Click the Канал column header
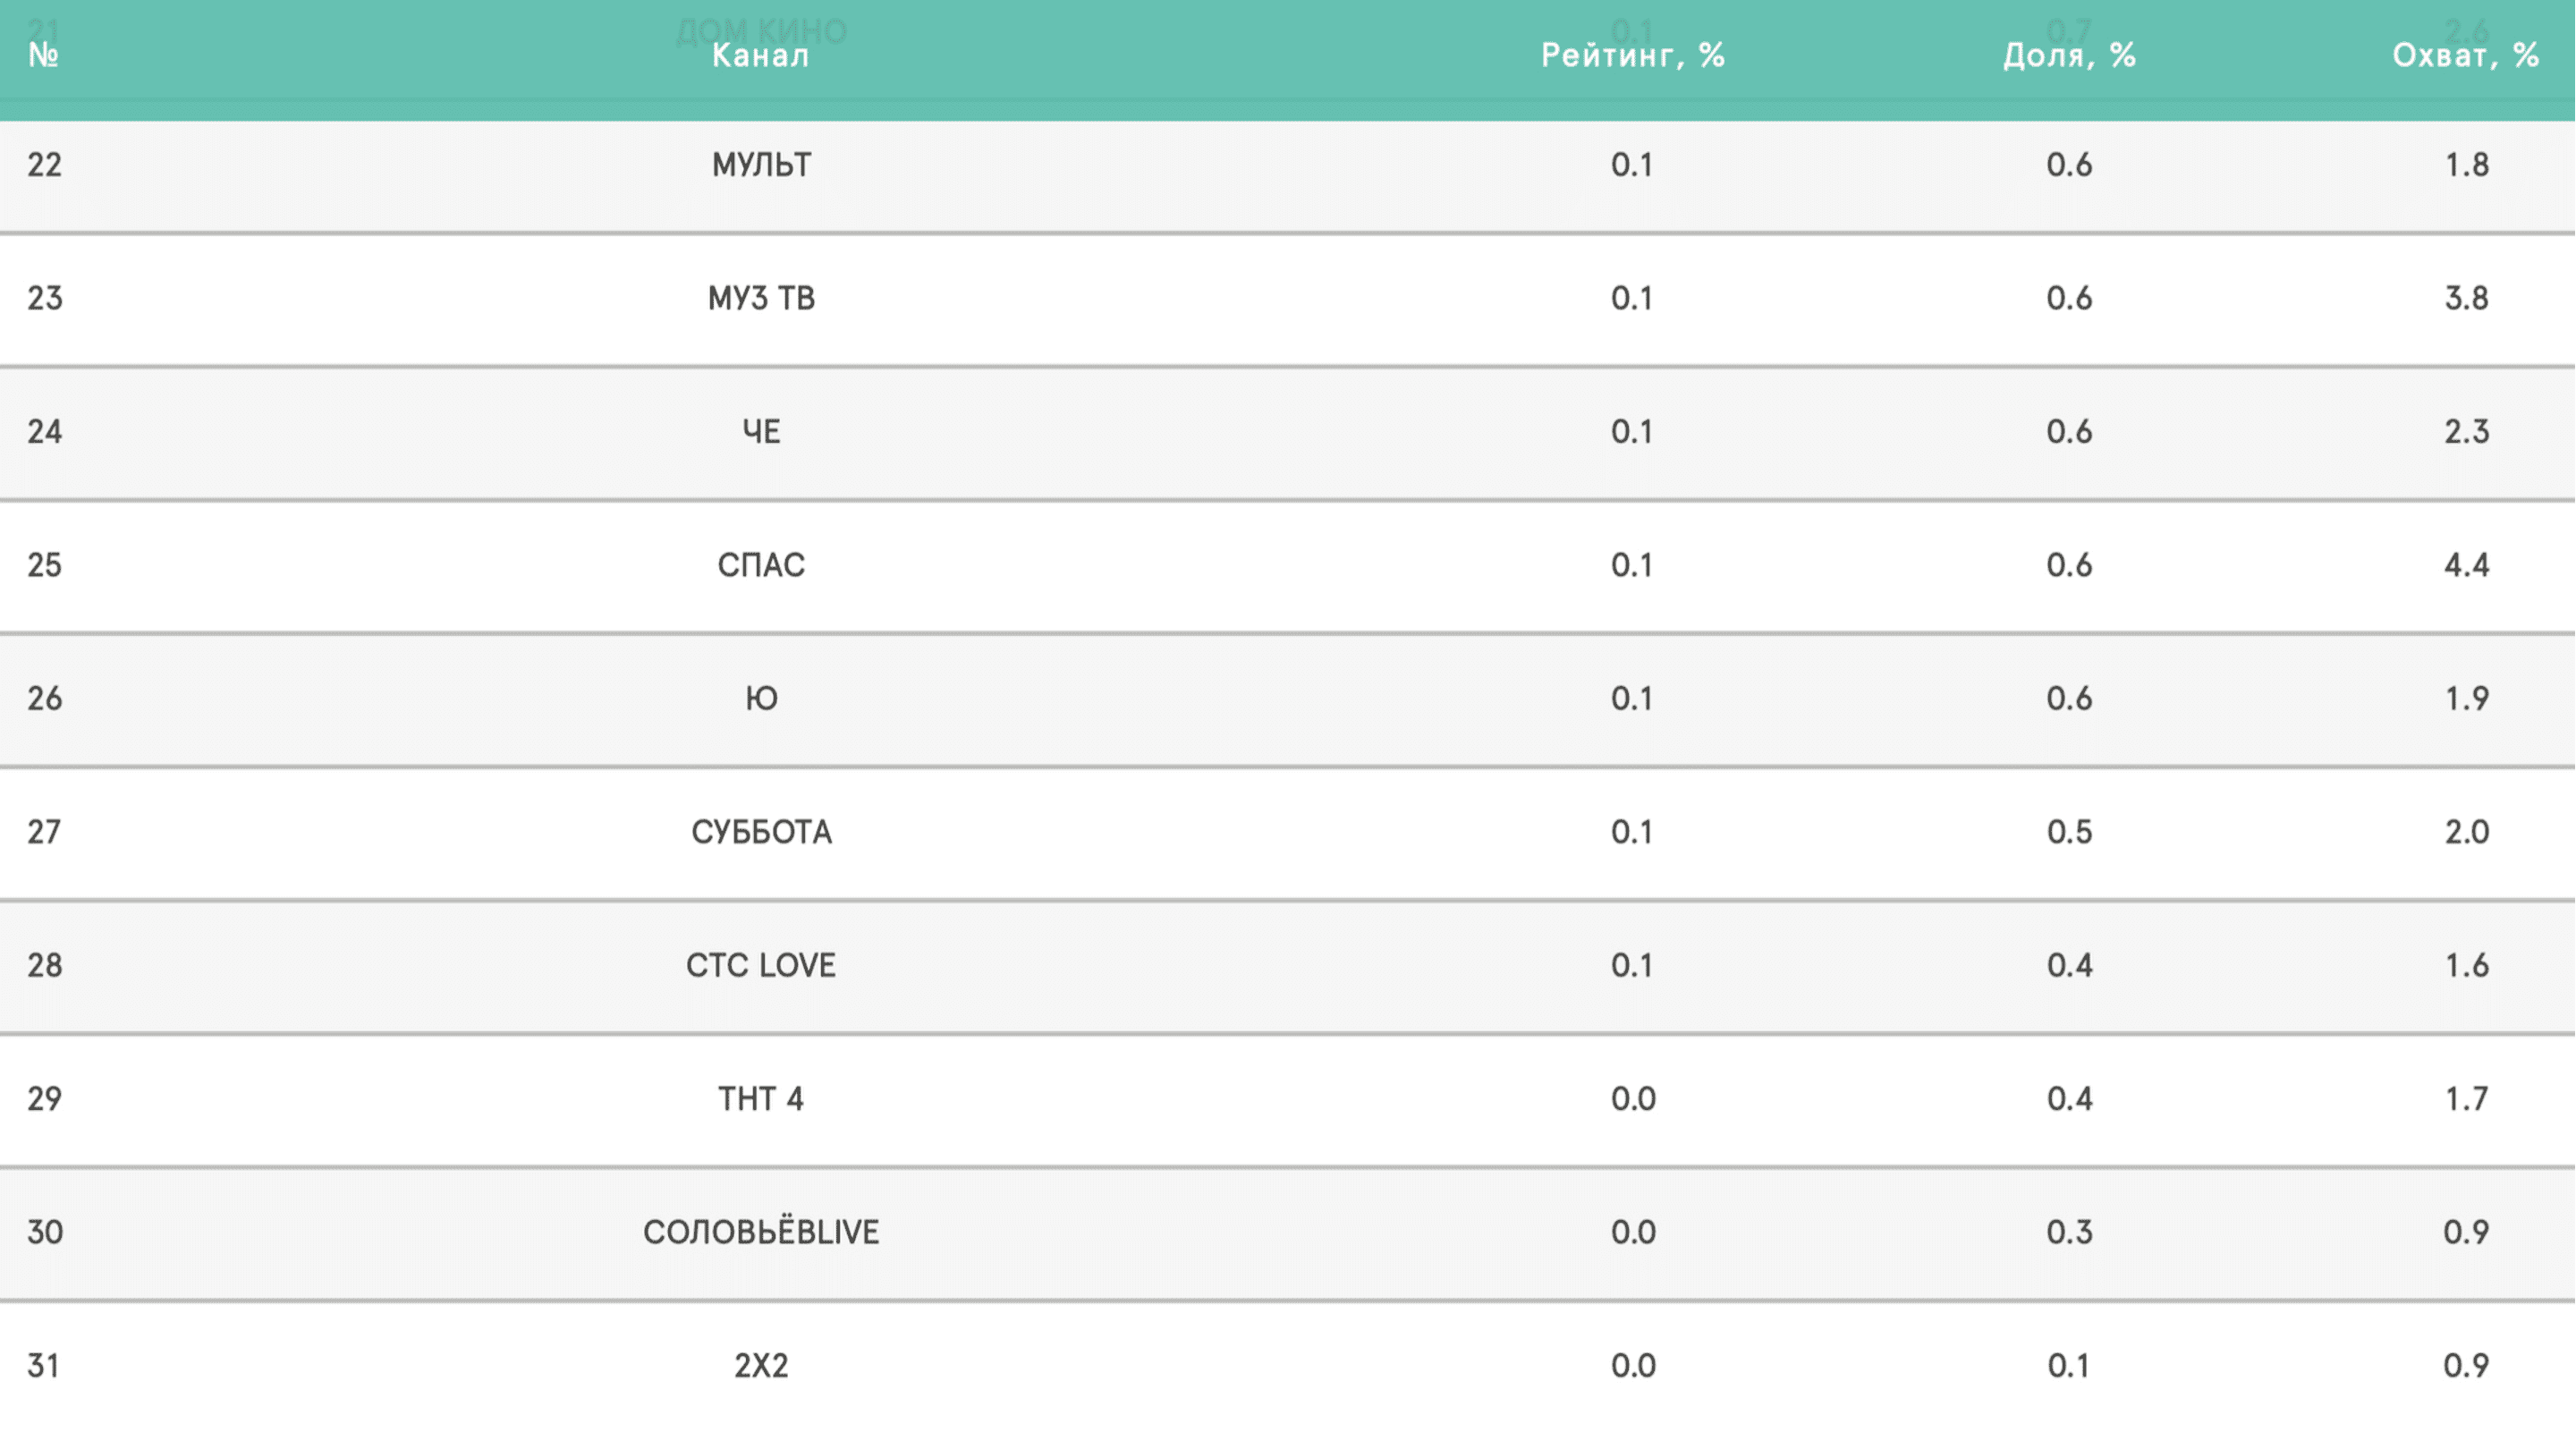 [760, 55]
